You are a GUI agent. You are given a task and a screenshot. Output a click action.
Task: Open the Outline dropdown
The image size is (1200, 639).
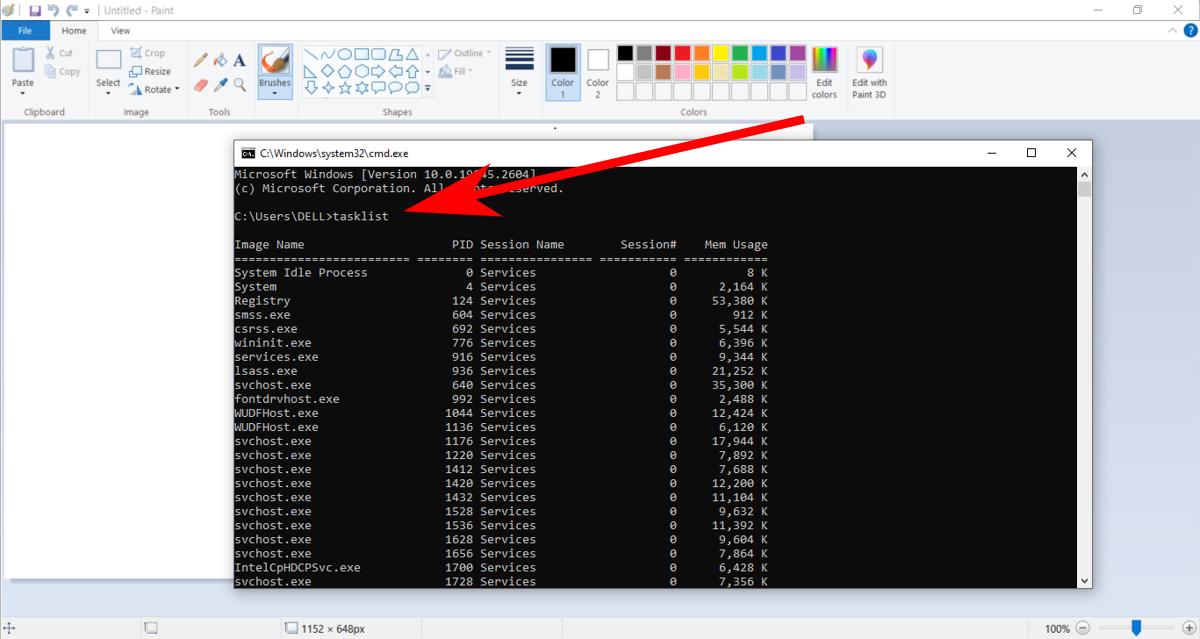[x=463, y=52]
